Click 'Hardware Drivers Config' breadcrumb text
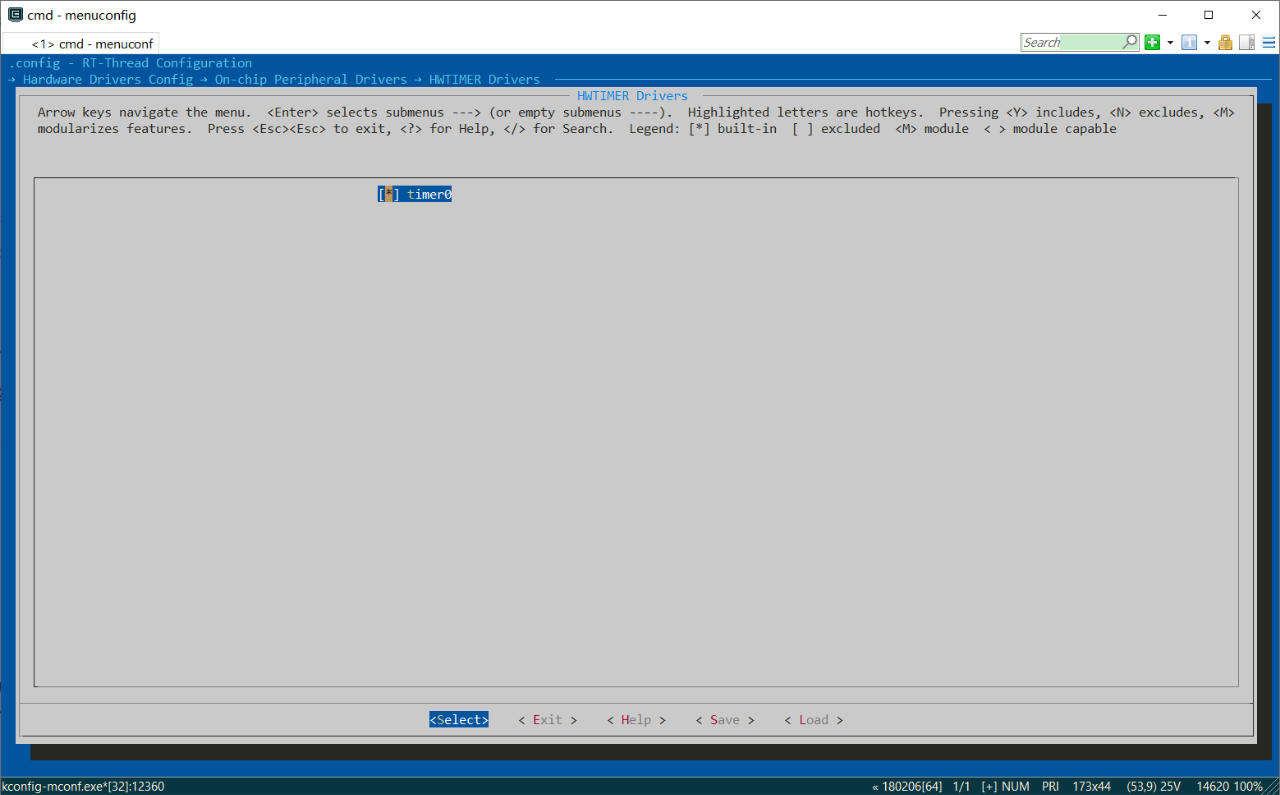The image size is (1280, 795). 108,79
